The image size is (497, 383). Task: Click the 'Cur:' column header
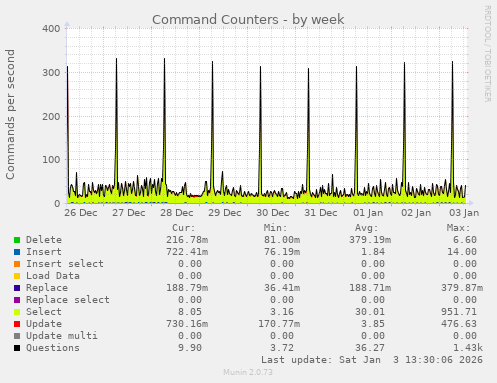[184, 228]
